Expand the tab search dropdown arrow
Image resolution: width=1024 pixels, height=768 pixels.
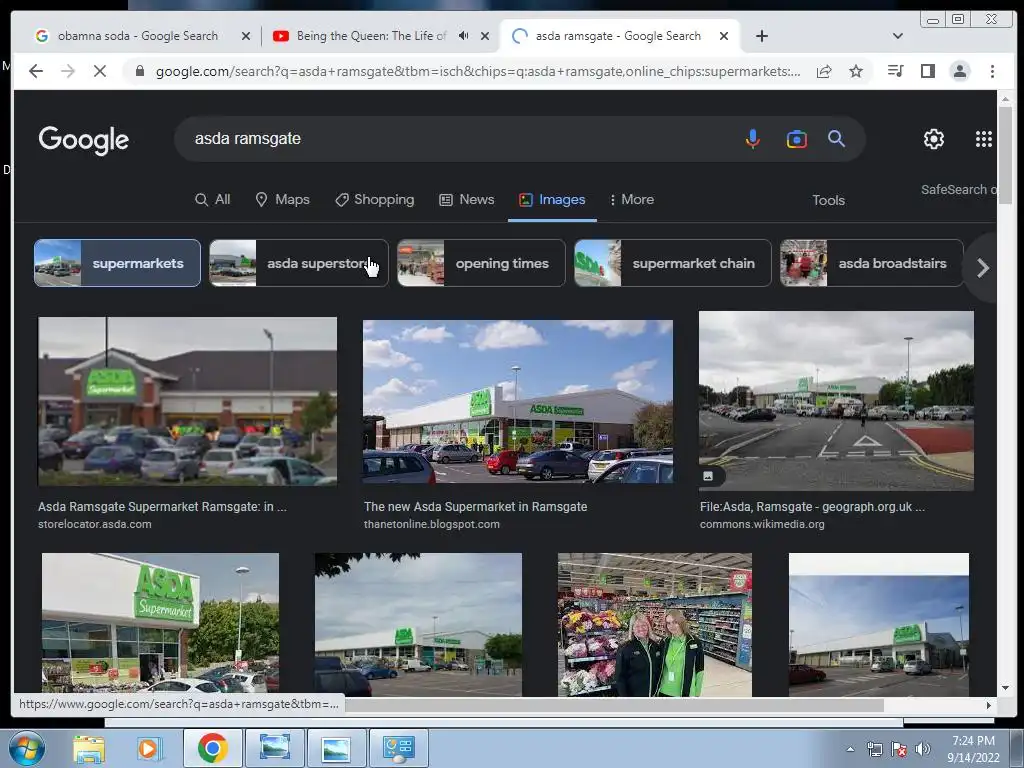(898, 36)
